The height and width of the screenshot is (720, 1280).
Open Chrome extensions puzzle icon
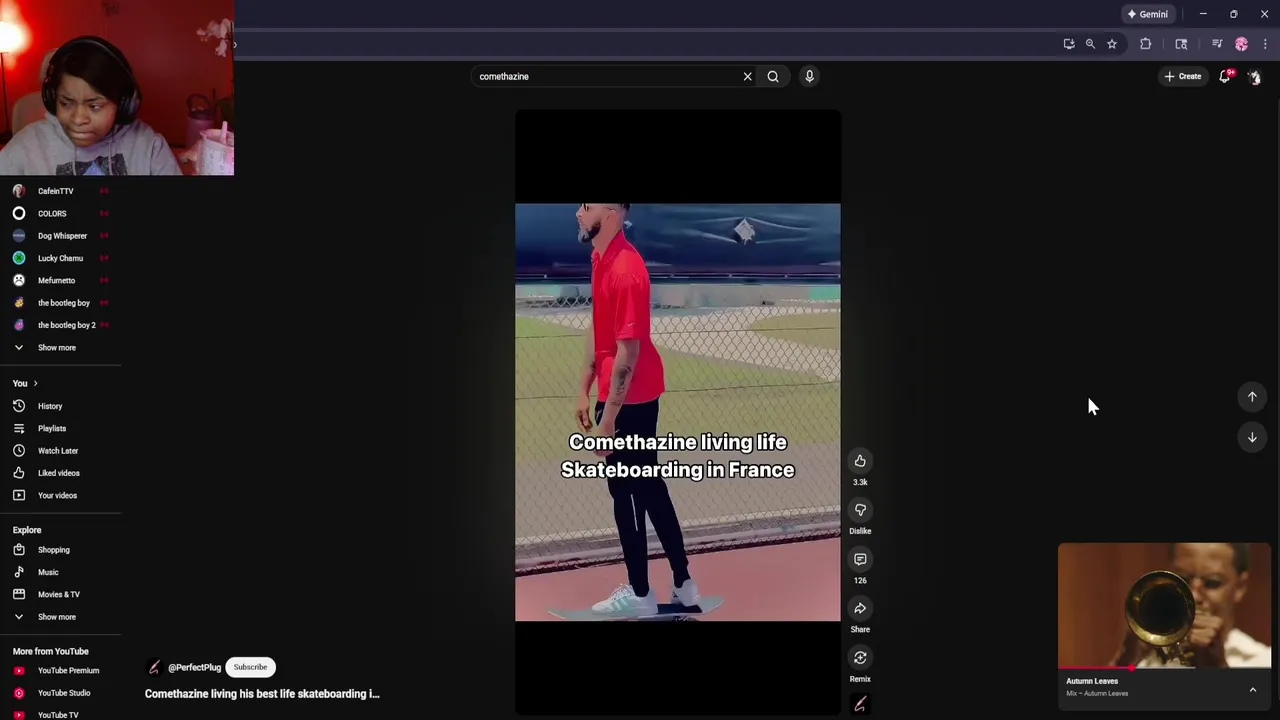tap(1146, 44)
